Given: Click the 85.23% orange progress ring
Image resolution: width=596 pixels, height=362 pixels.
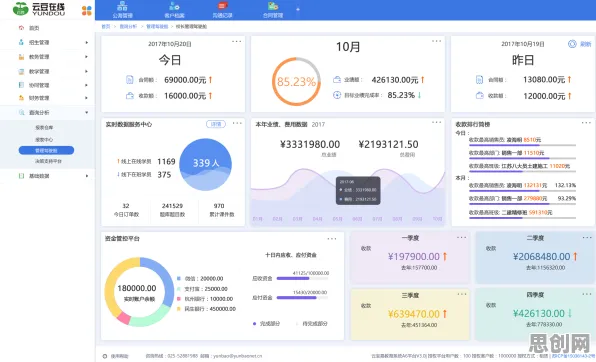Looking at the screenshot, I should [x=296, y=81].
